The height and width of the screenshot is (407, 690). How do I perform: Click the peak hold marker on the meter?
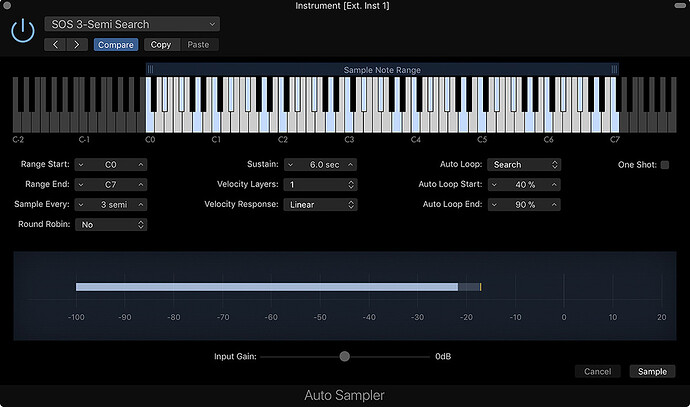[480, 287]
